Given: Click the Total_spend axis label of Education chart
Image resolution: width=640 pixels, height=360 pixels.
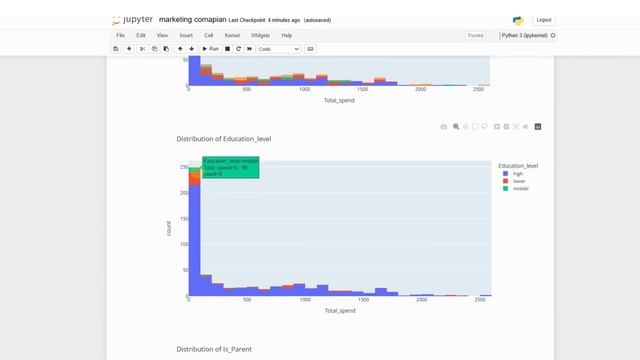Looking at the screenshot, I should tap(340, 311).
